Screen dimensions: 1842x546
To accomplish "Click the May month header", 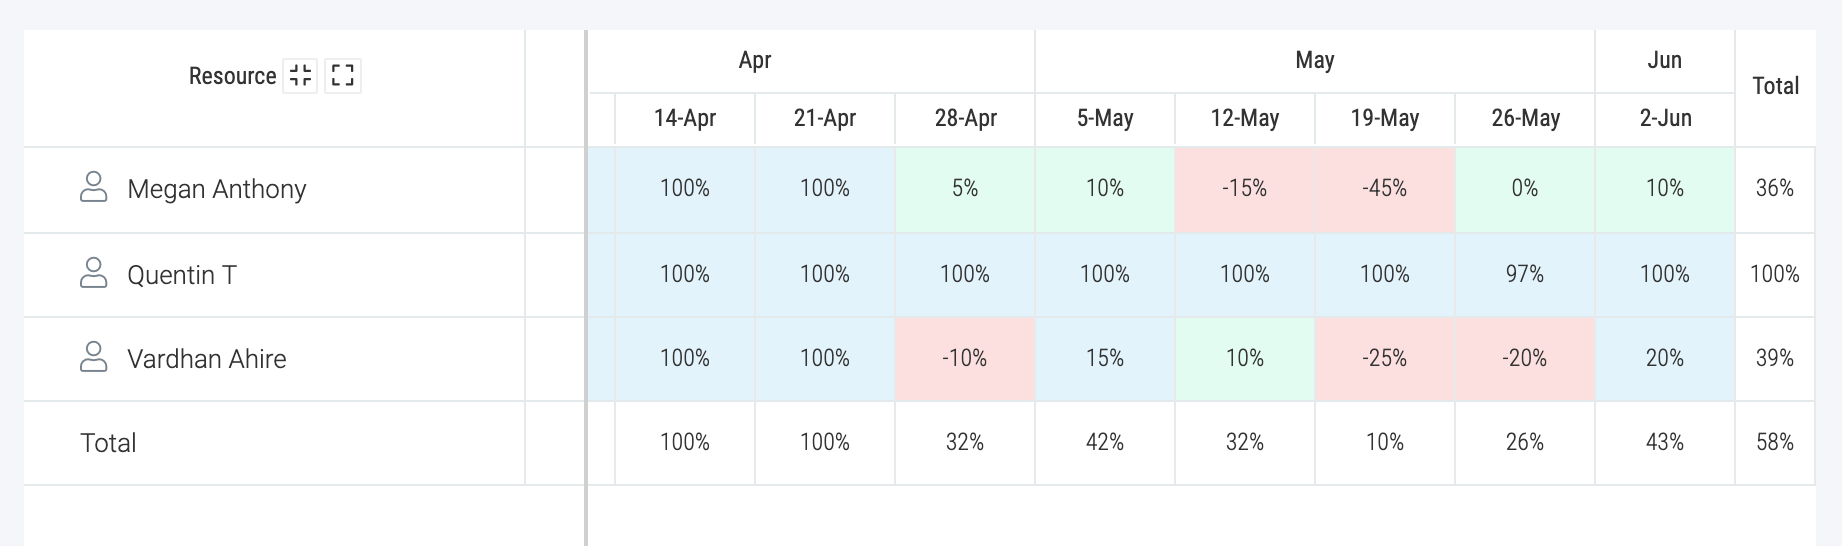I will click(x=1315, y=61).
